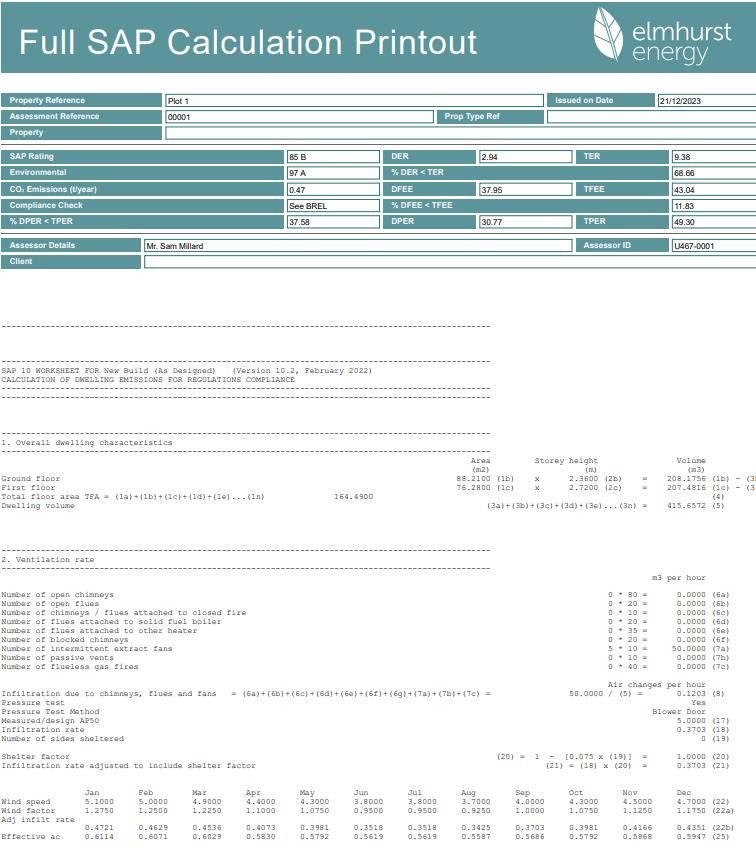756x846 pixels.
Task: Click the Assessment Reference field showing 00001
Action: pyautogui.click(x=299, y=117)
